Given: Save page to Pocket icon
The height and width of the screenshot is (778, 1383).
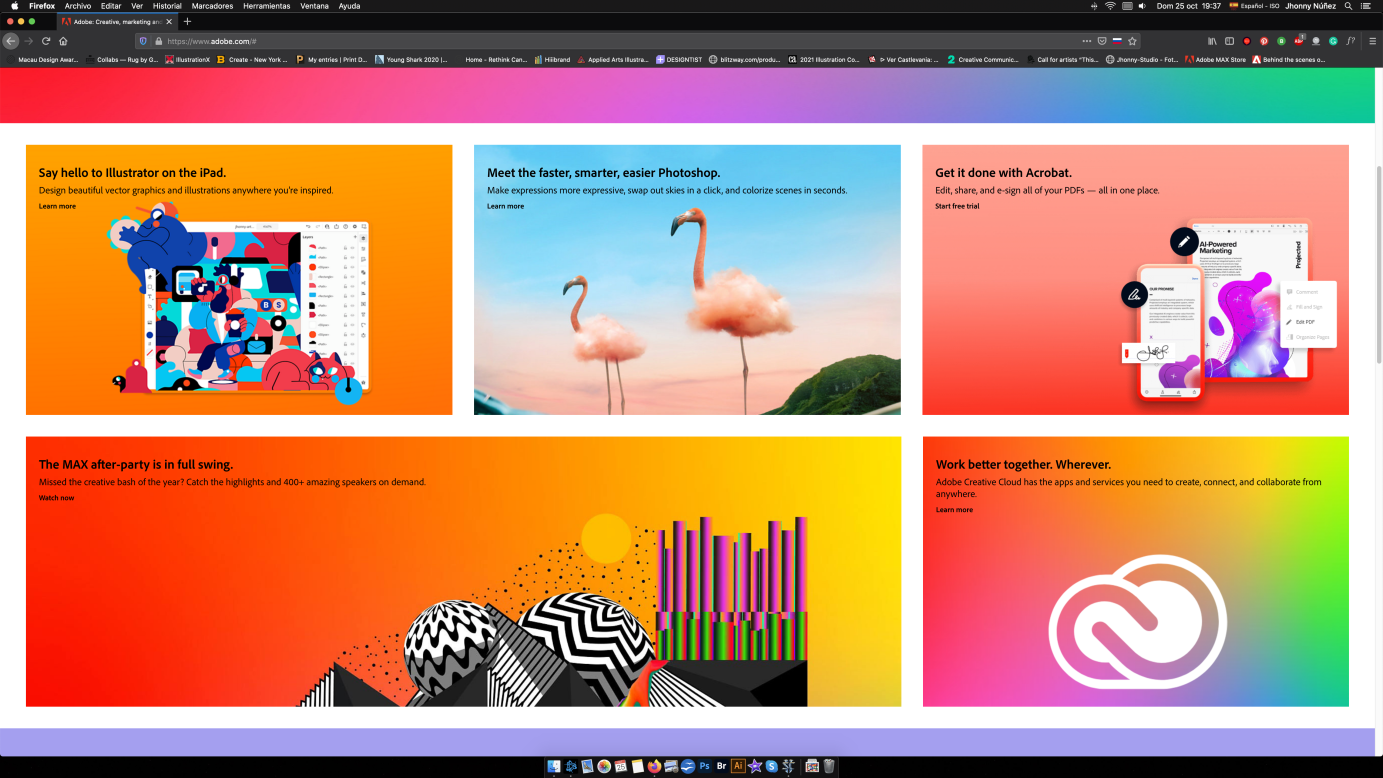Looking at the screenshot, I should click(1102, 41).
